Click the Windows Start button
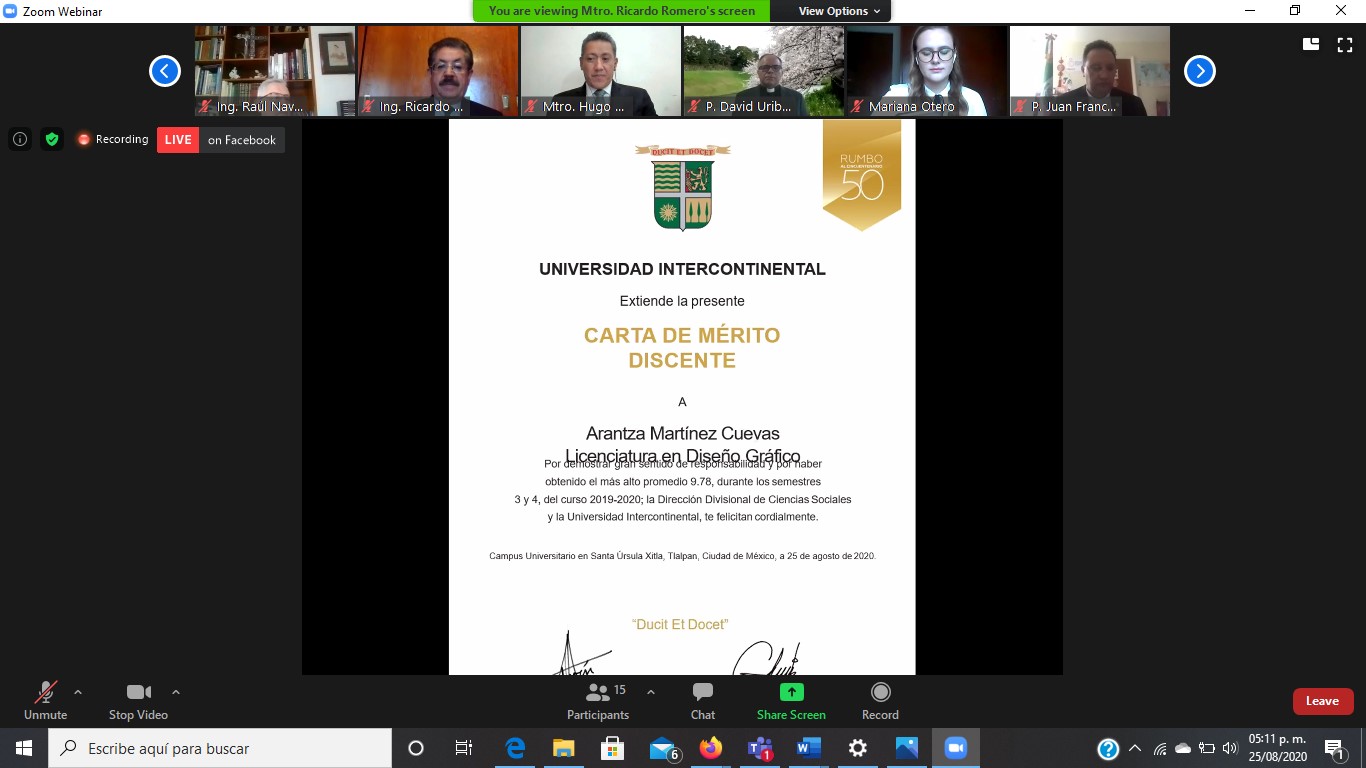 tap(24, 748)
